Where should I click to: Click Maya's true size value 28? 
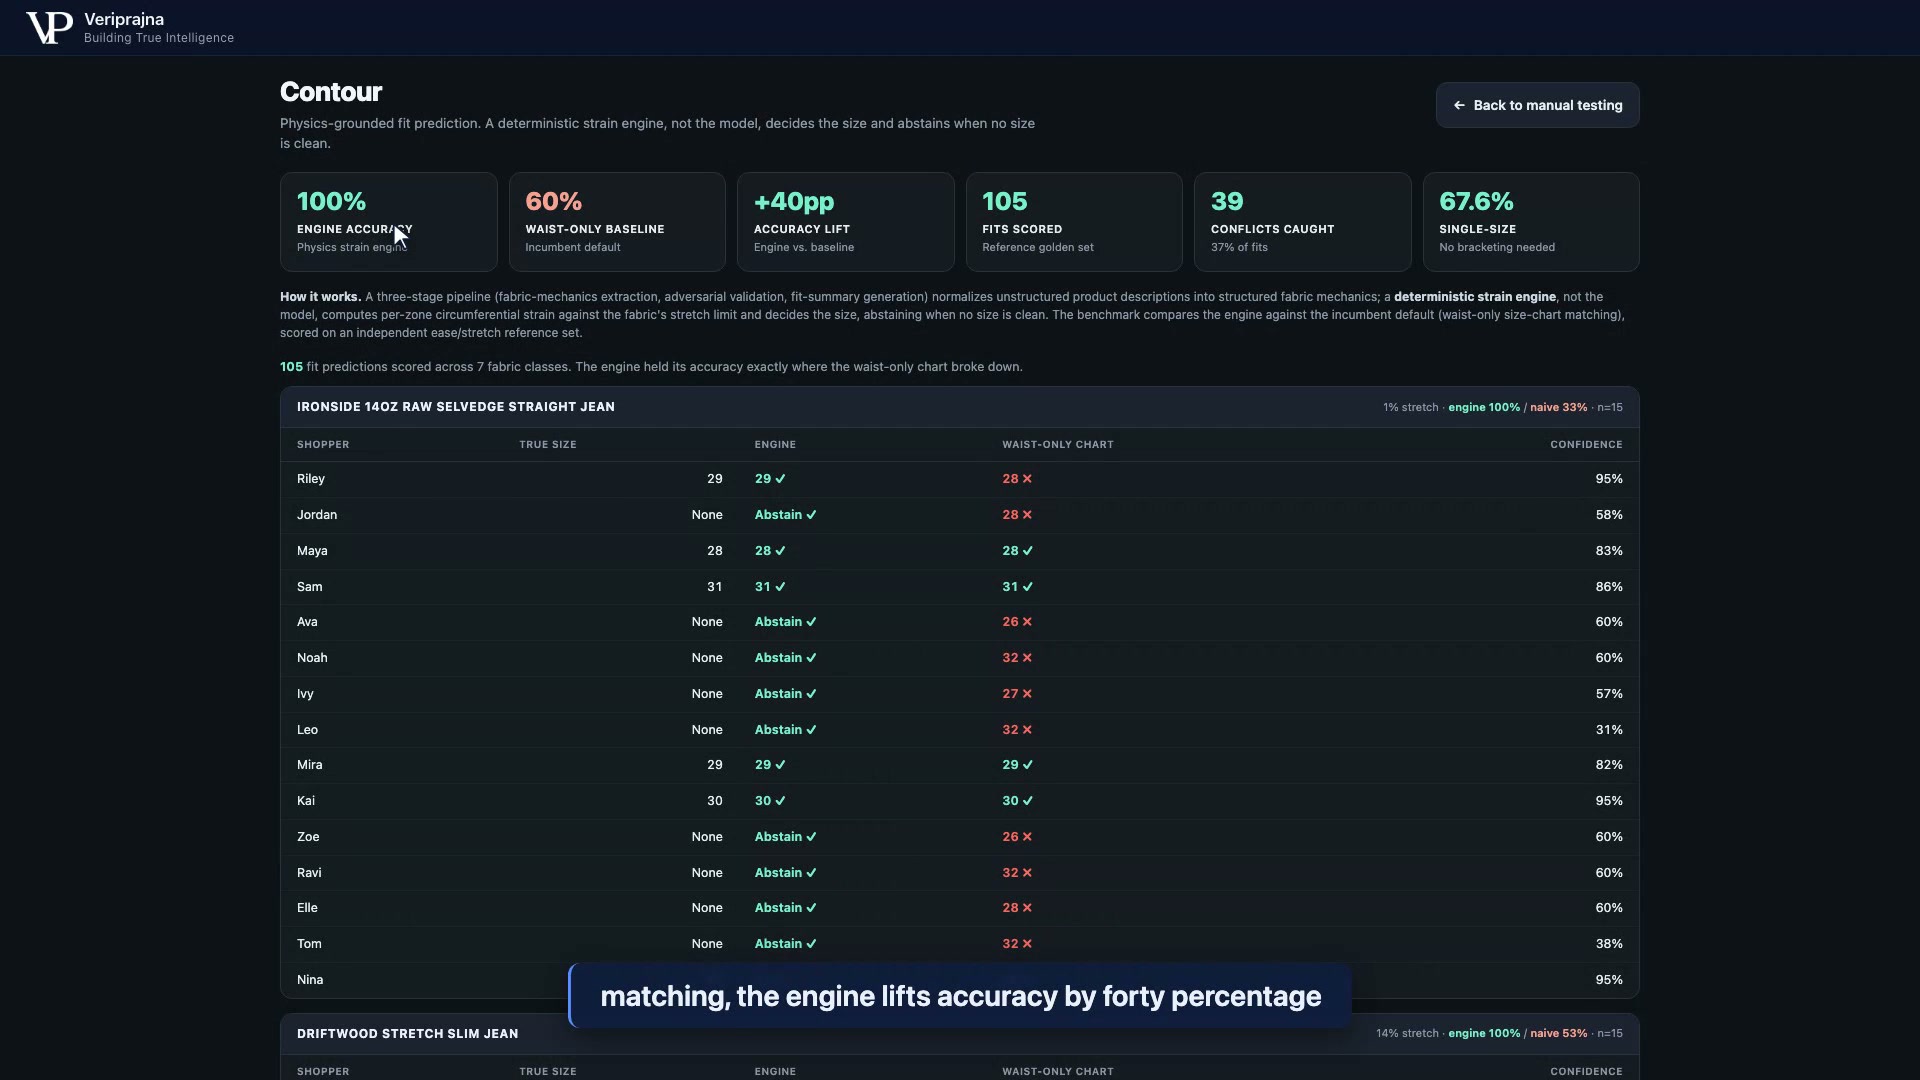[714, 551]
